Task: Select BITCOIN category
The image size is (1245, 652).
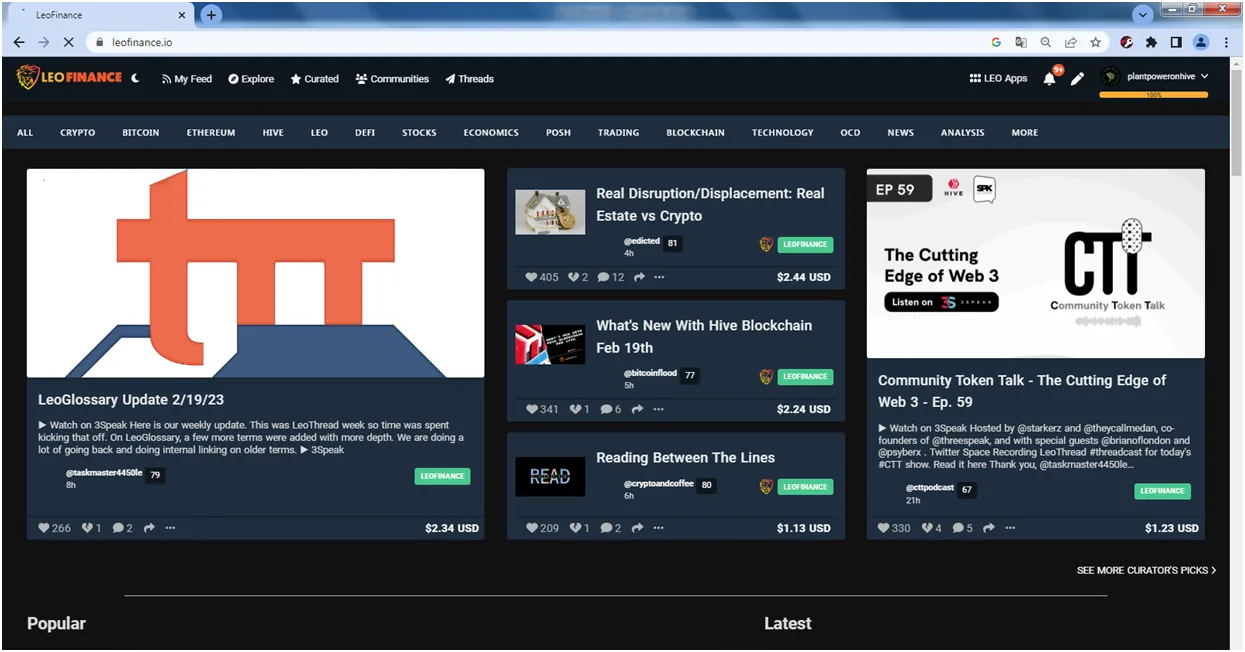Action: point(141,132)
